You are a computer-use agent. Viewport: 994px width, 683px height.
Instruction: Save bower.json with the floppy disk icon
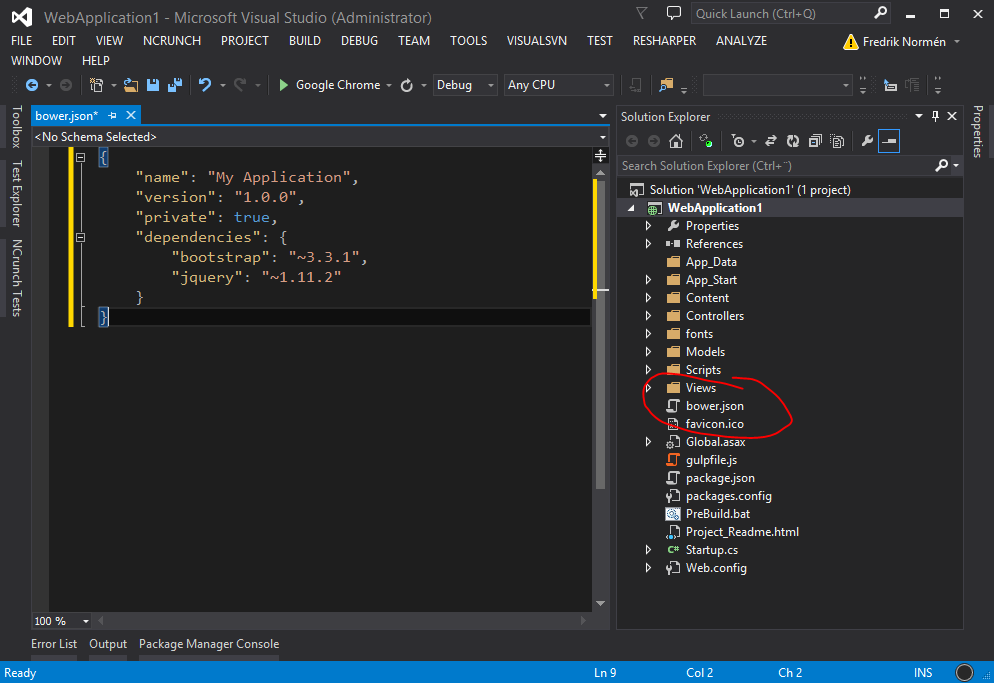click(x=153, y=85)
